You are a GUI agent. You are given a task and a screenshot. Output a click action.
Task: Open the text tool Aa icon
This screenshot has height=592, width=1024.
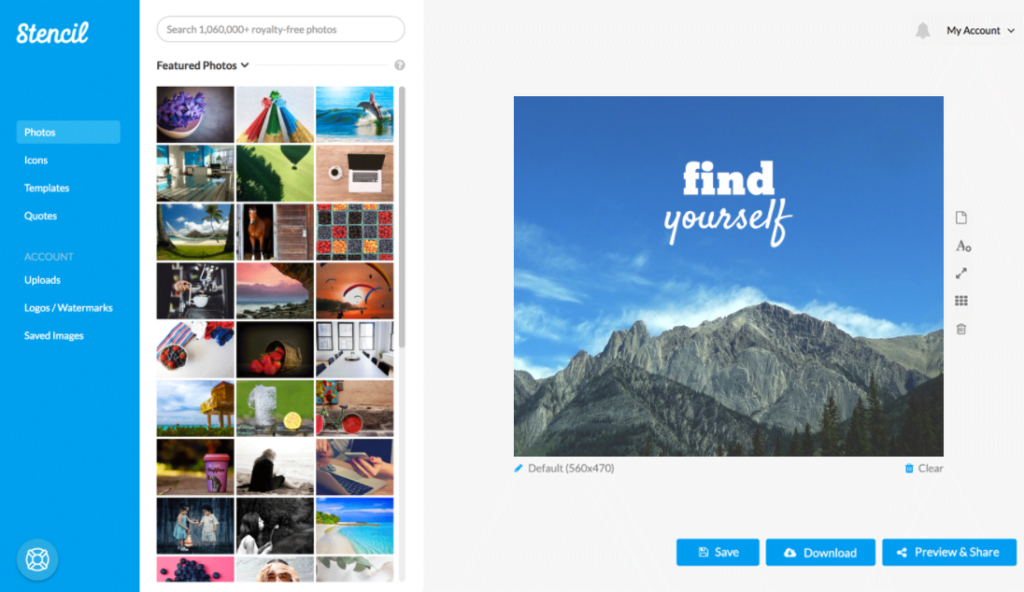(963, 246)
